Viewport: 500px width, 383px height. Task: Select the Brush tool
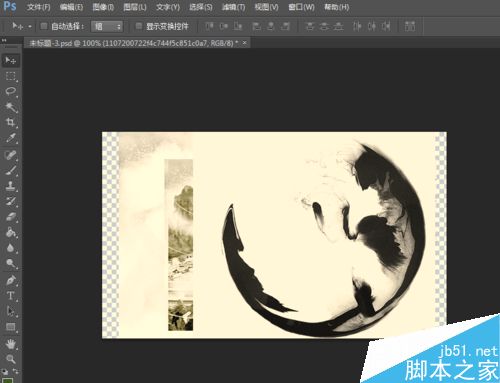[x=11, y=171]
